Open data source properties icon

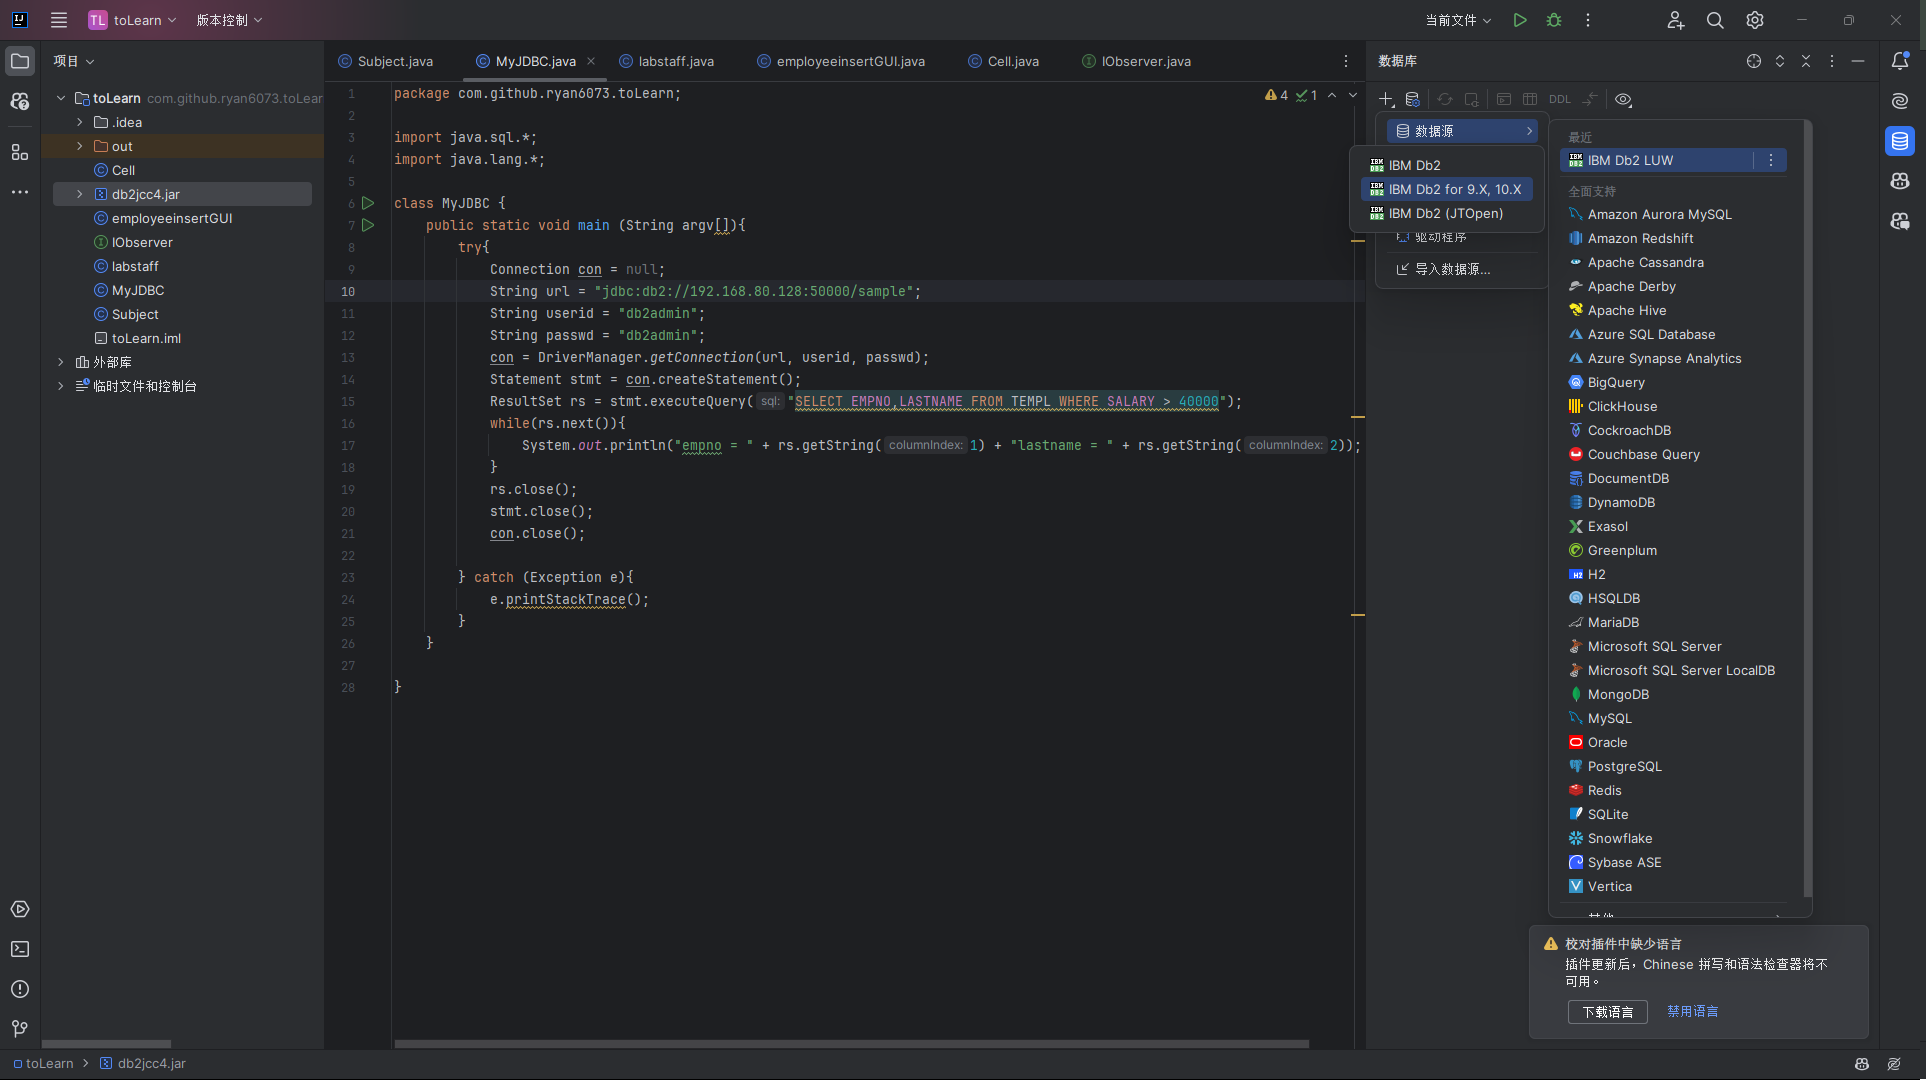point(1412,100)
